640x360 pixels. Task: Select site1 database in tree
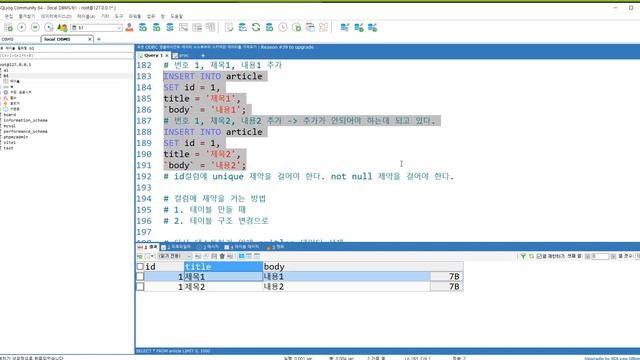(9, 142)
